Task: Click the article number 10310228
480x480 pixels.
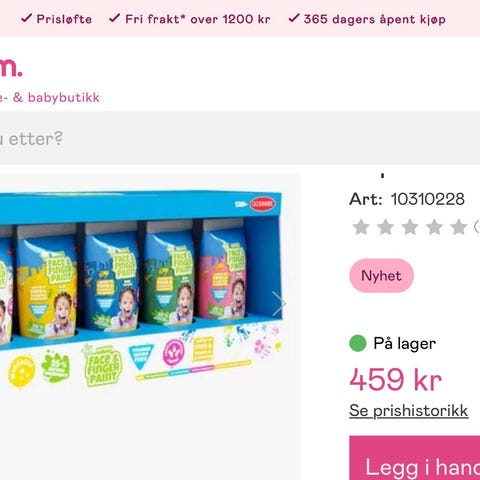Action: pos(428,199)
